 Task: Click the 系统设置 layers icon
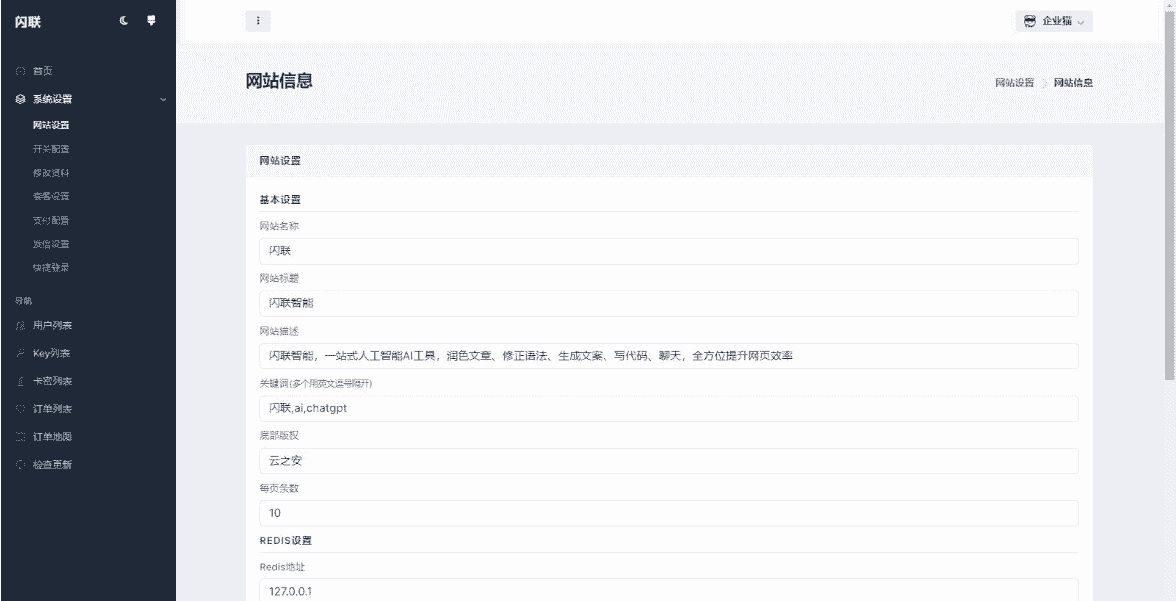20,99
